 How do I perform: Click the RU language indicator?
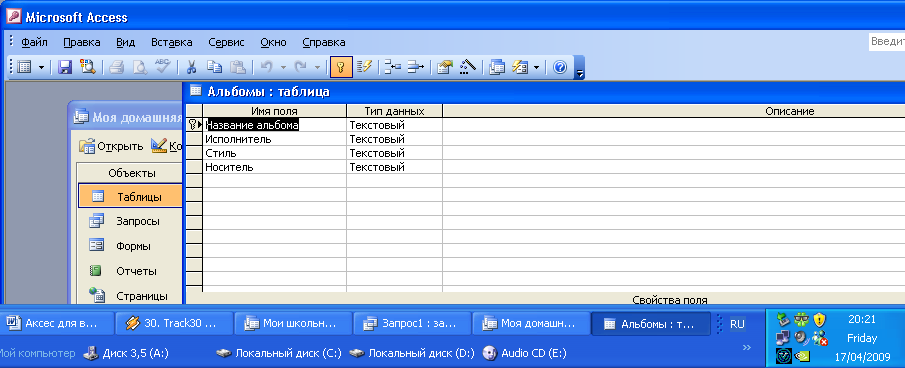point(737,324)
